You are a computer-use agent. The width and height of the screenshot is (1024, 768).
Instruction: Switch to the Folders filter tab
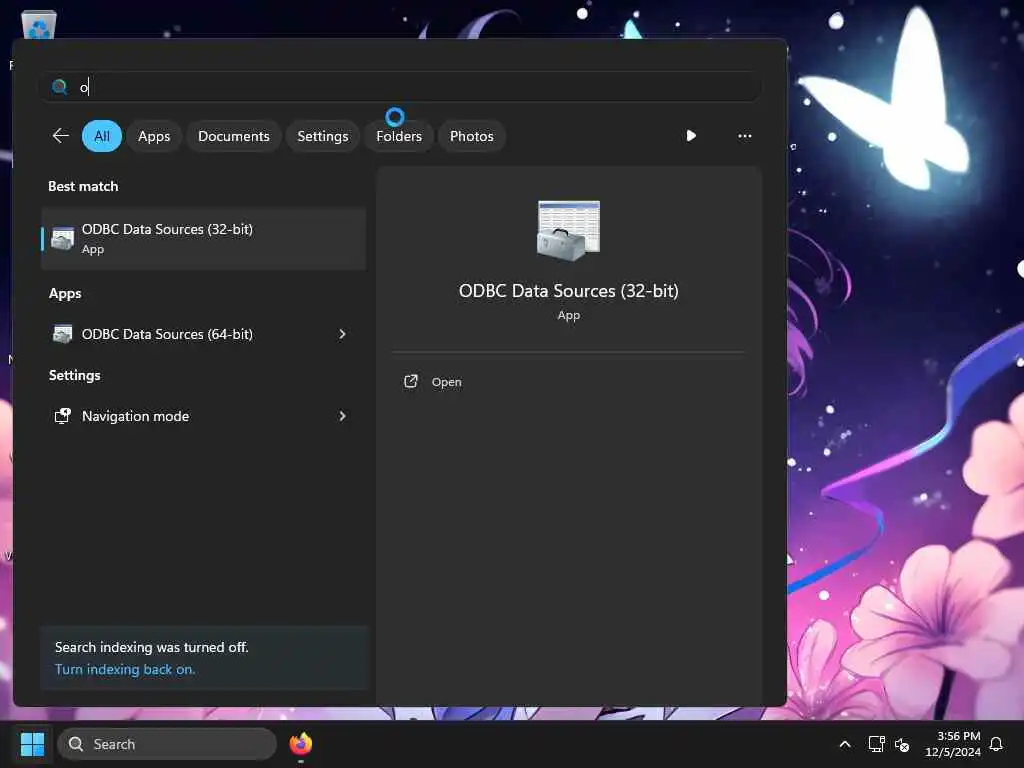tap(399, 136)
